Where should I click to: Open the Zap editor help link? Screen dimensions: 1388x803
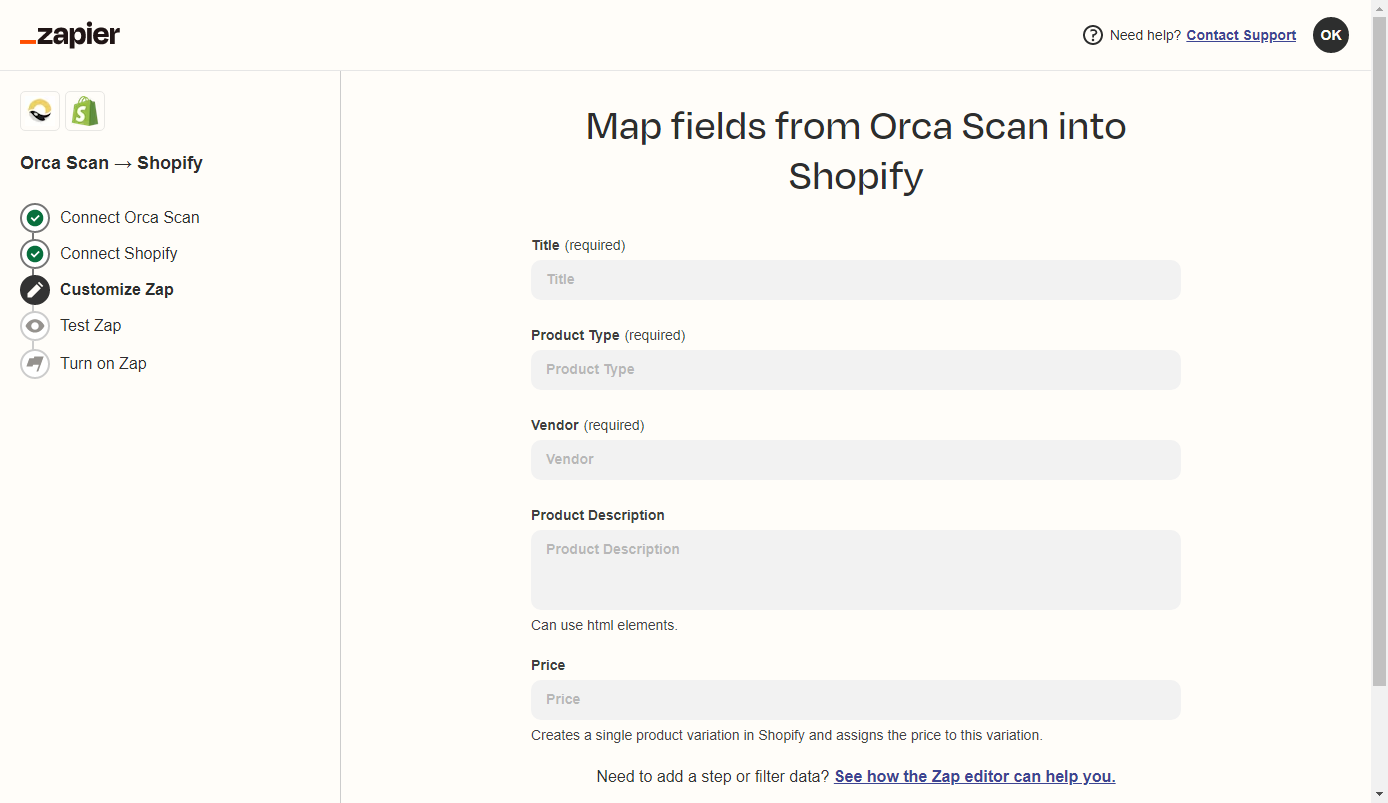point(975,777)
